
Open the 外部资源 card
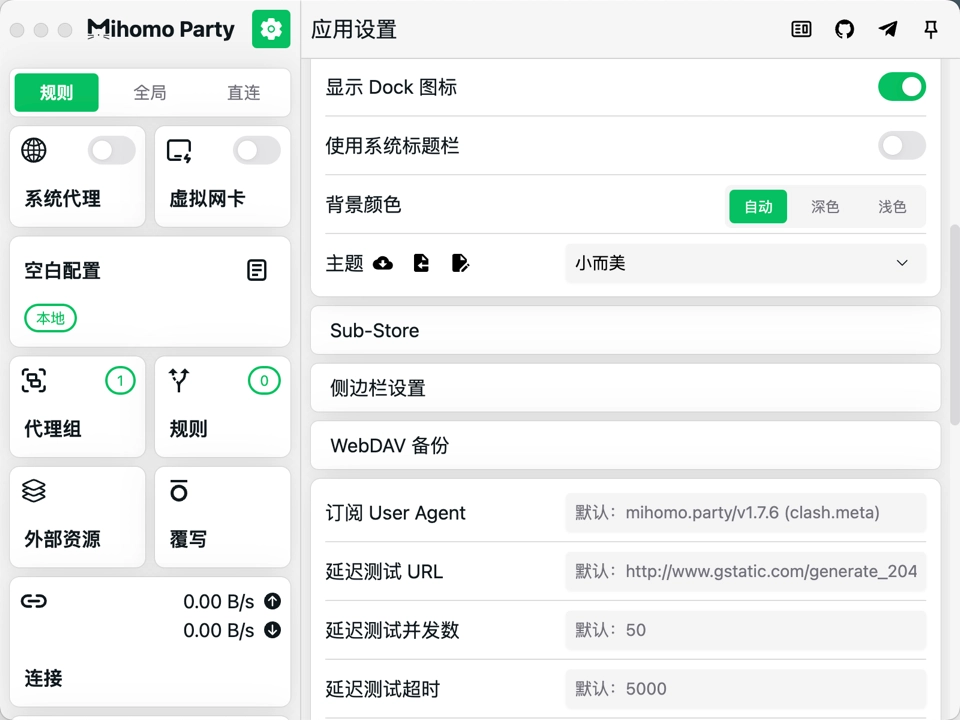pos(78,517)
